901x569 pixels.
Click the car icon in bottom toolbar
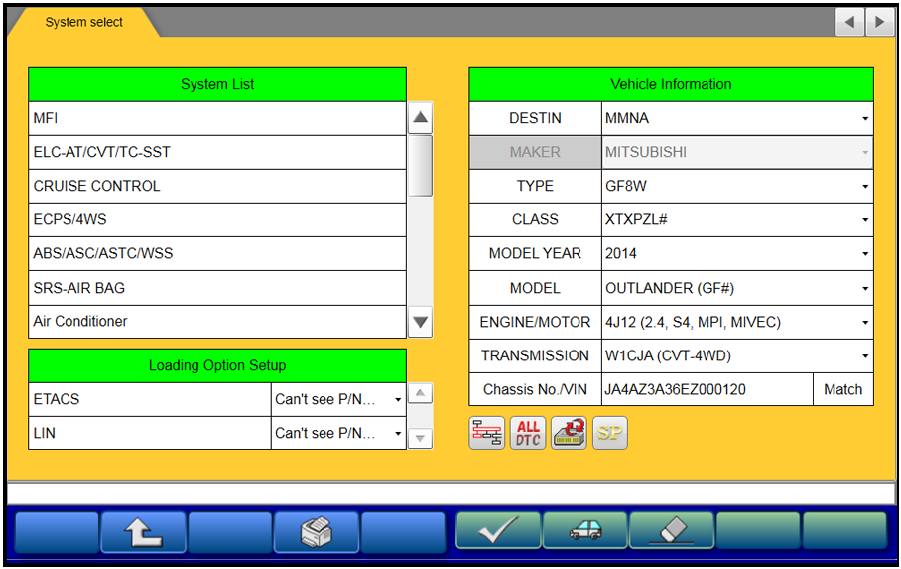click(x=585, y=532)
